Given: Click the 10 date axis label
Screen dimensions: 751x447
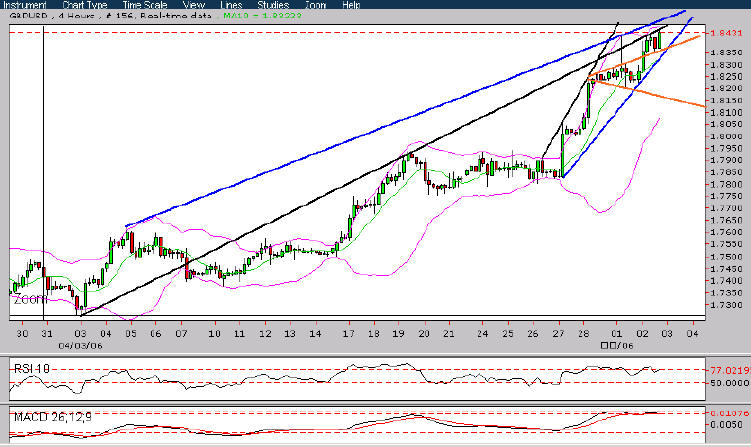Looking at the screenshot, I should pos(215,333).
